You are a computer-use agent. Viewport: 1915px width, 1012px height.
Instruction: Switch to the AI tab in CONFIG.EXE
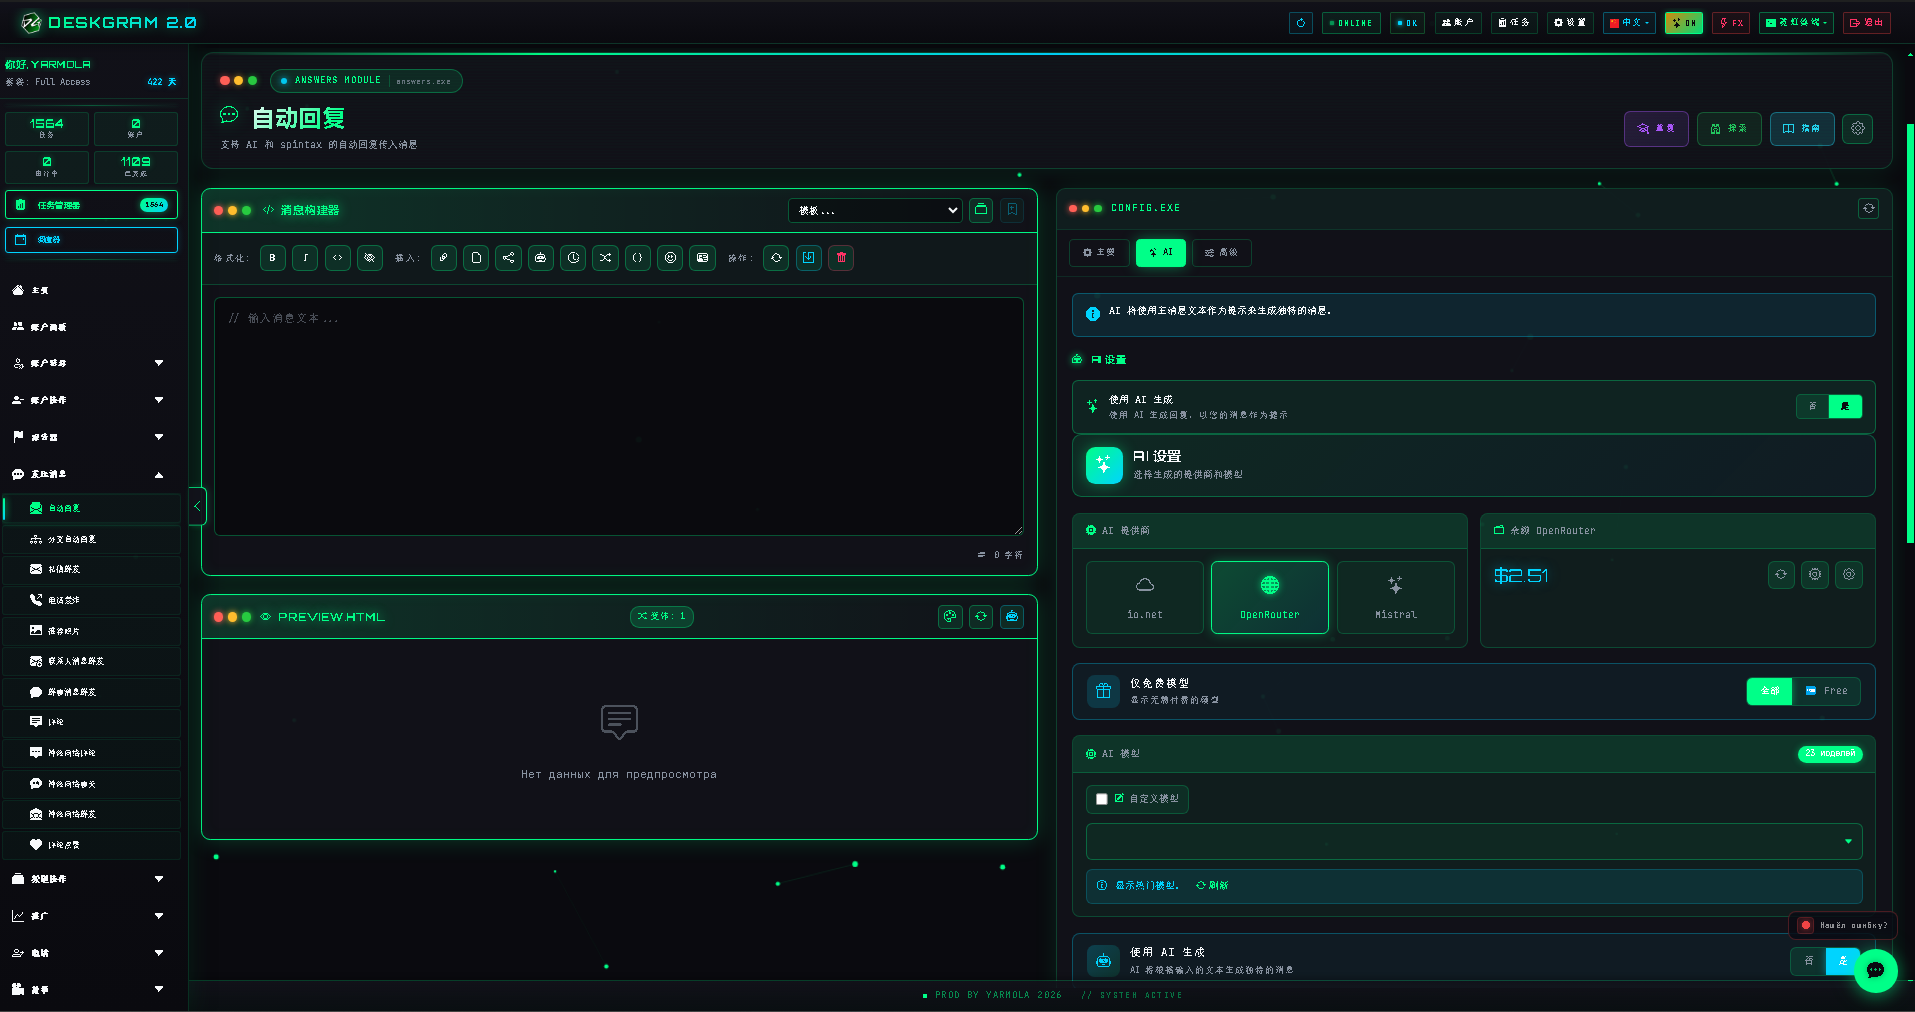(1161, 253)
